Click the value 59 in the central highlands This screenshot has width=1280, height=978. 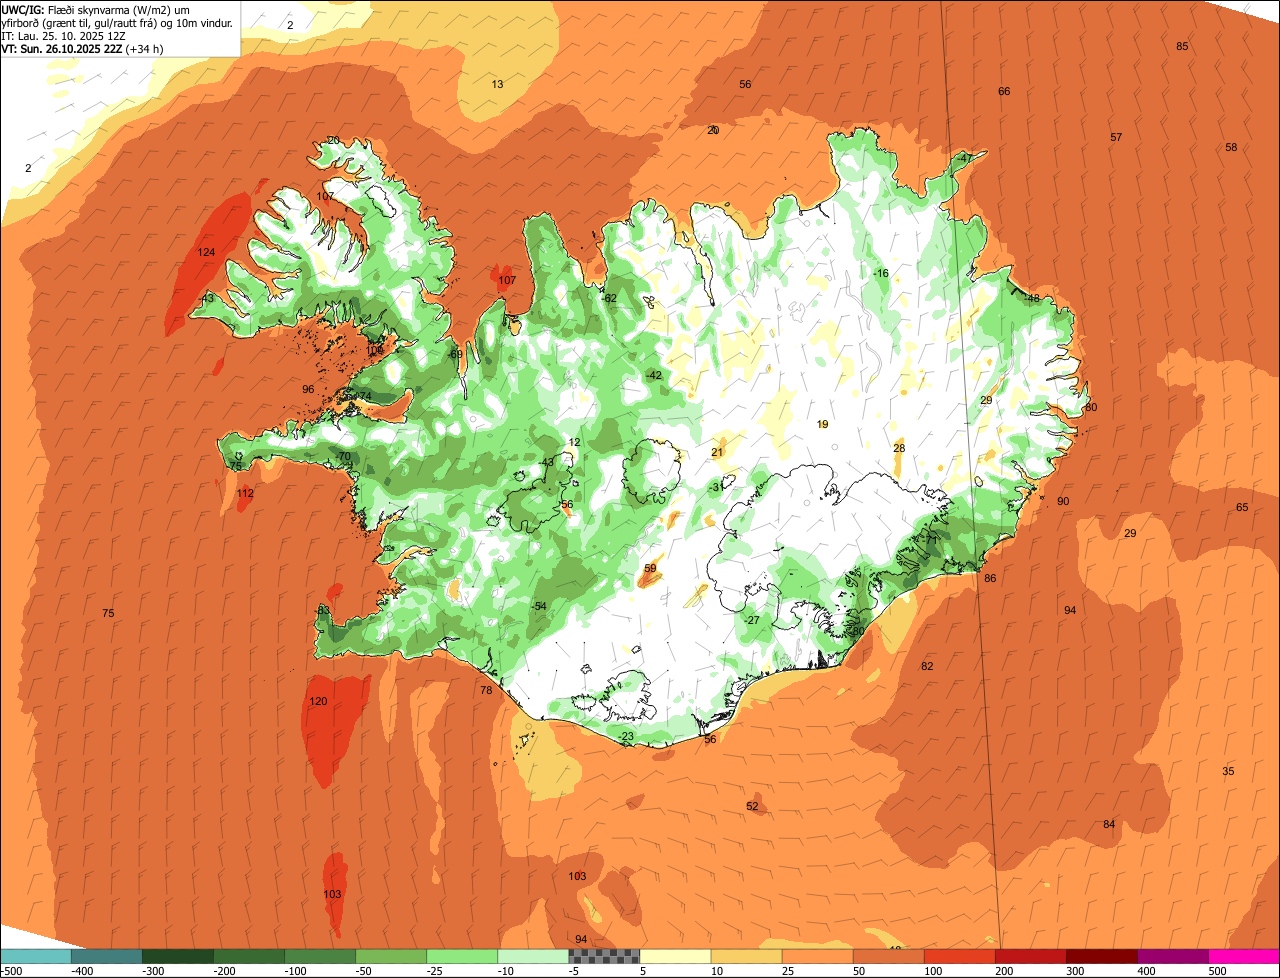(650, 569)
